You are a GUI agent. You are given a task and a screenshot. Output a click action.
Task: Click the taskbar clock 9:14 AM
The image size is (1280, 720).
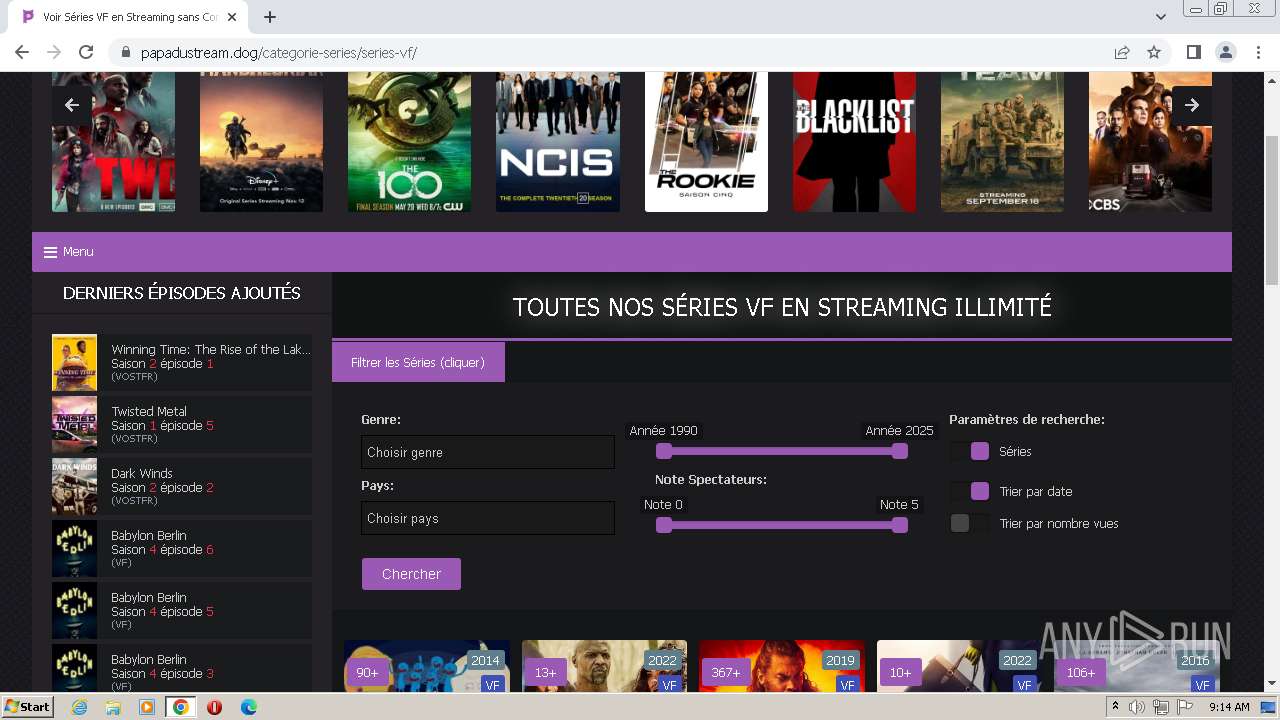(1229, 707)
